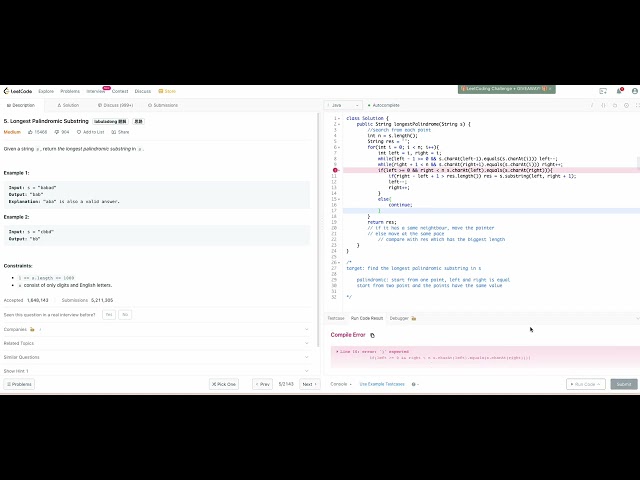Open the playground icon in the header
The height and width of the screenshot is (480, 640).
[x=603, y=91]
